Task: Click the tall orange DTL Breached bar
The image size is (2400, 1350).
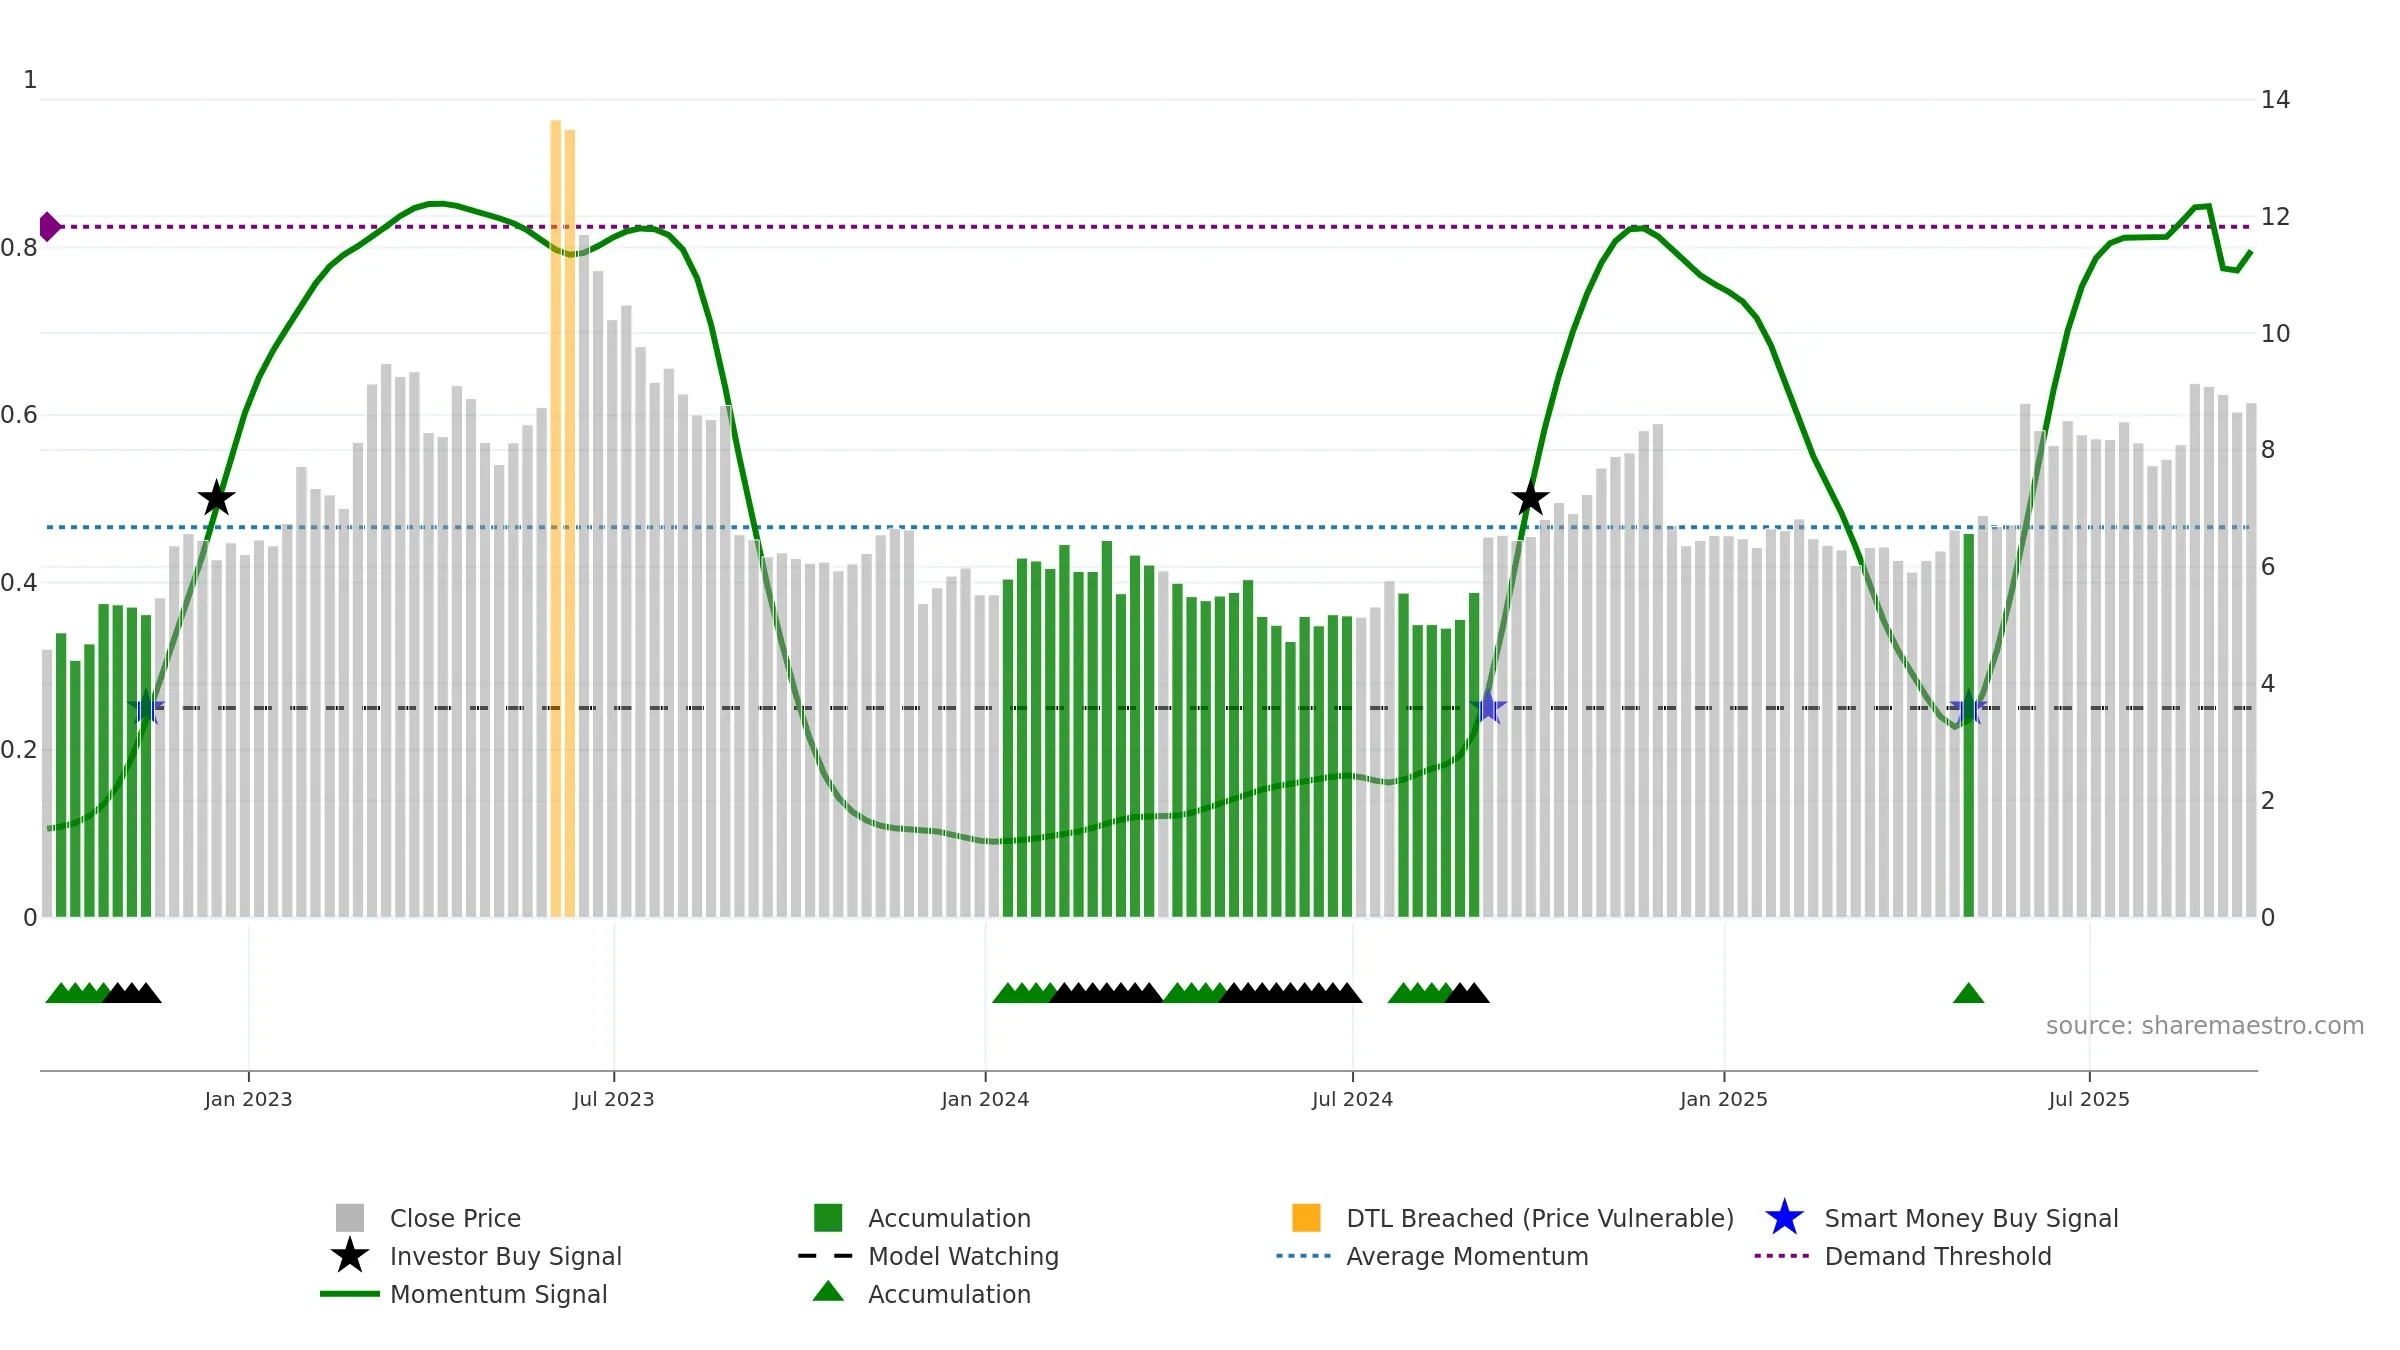Action: pos(556,500)
